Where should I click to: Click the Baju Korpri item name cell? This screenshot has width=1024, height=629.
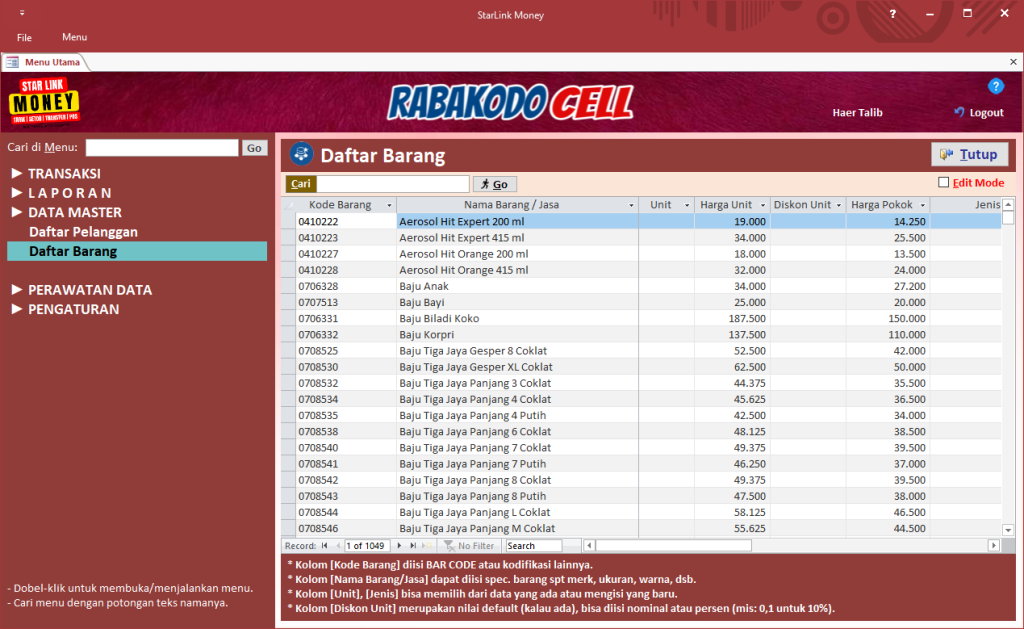coord(517,334)
